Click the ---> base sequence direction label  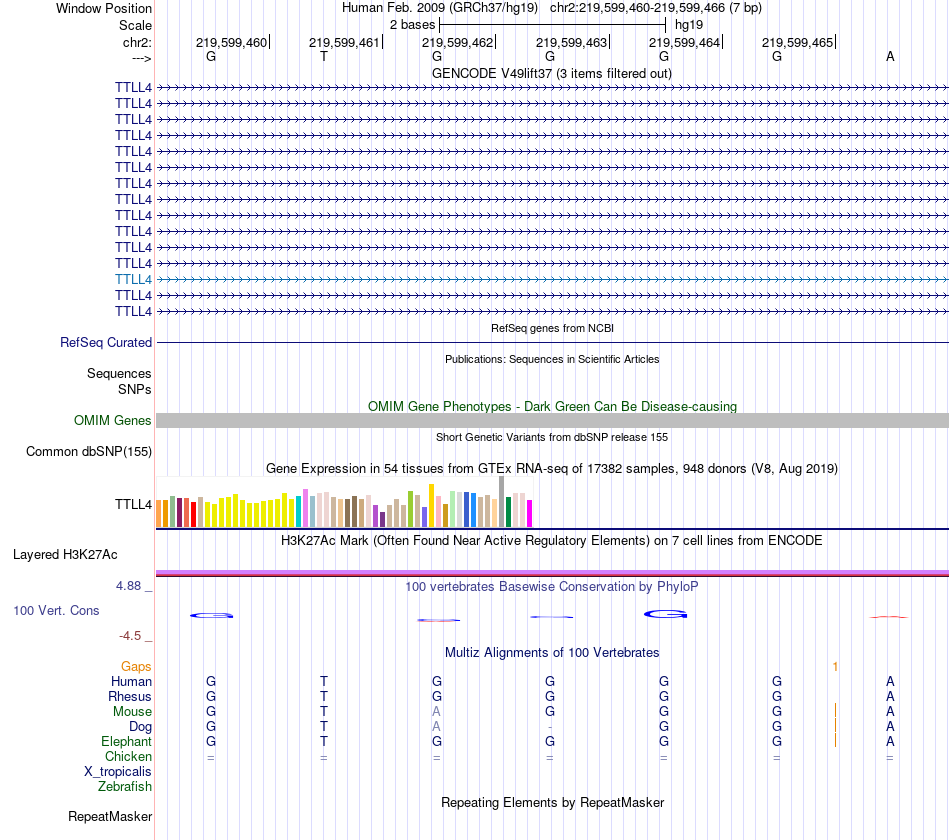(x=141, y=58)
